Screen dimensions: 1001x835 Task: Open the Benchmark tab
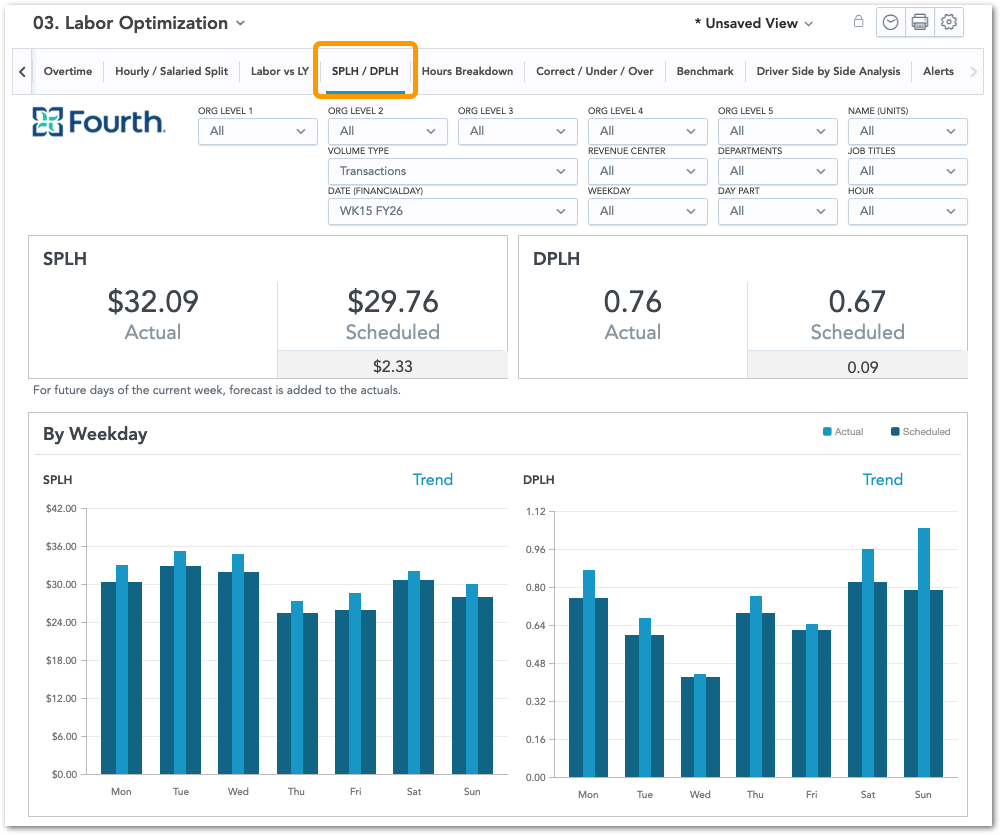[704, 71]
